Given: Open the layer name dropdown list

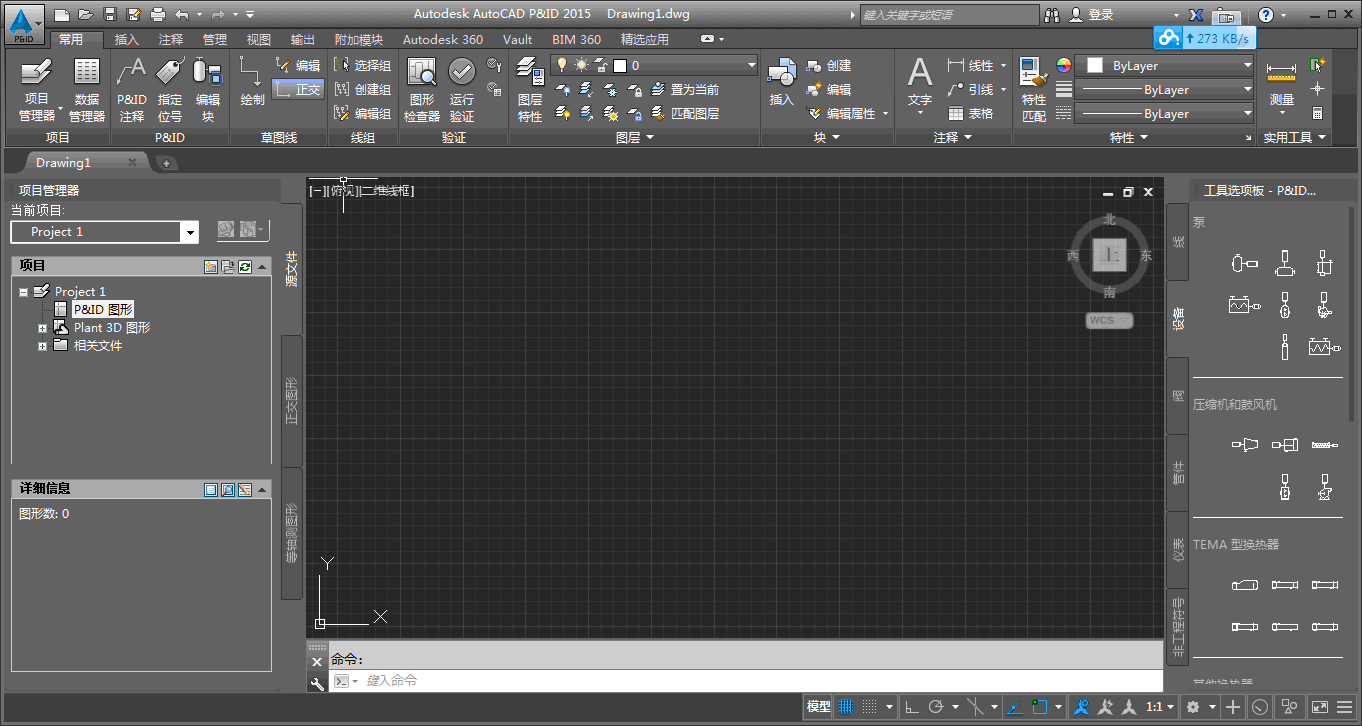Looking at the screenshot, I should [x=752, y=66].
